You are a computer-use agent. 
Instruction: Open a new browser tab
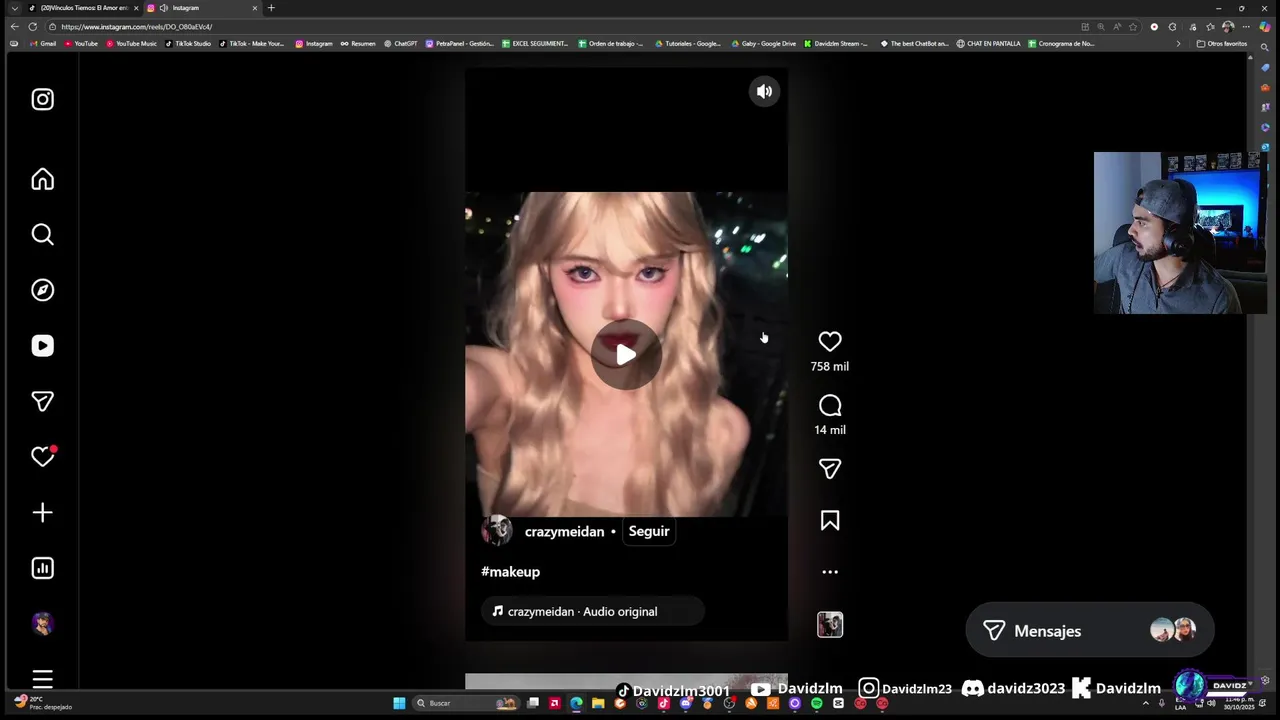click(271, 8)
